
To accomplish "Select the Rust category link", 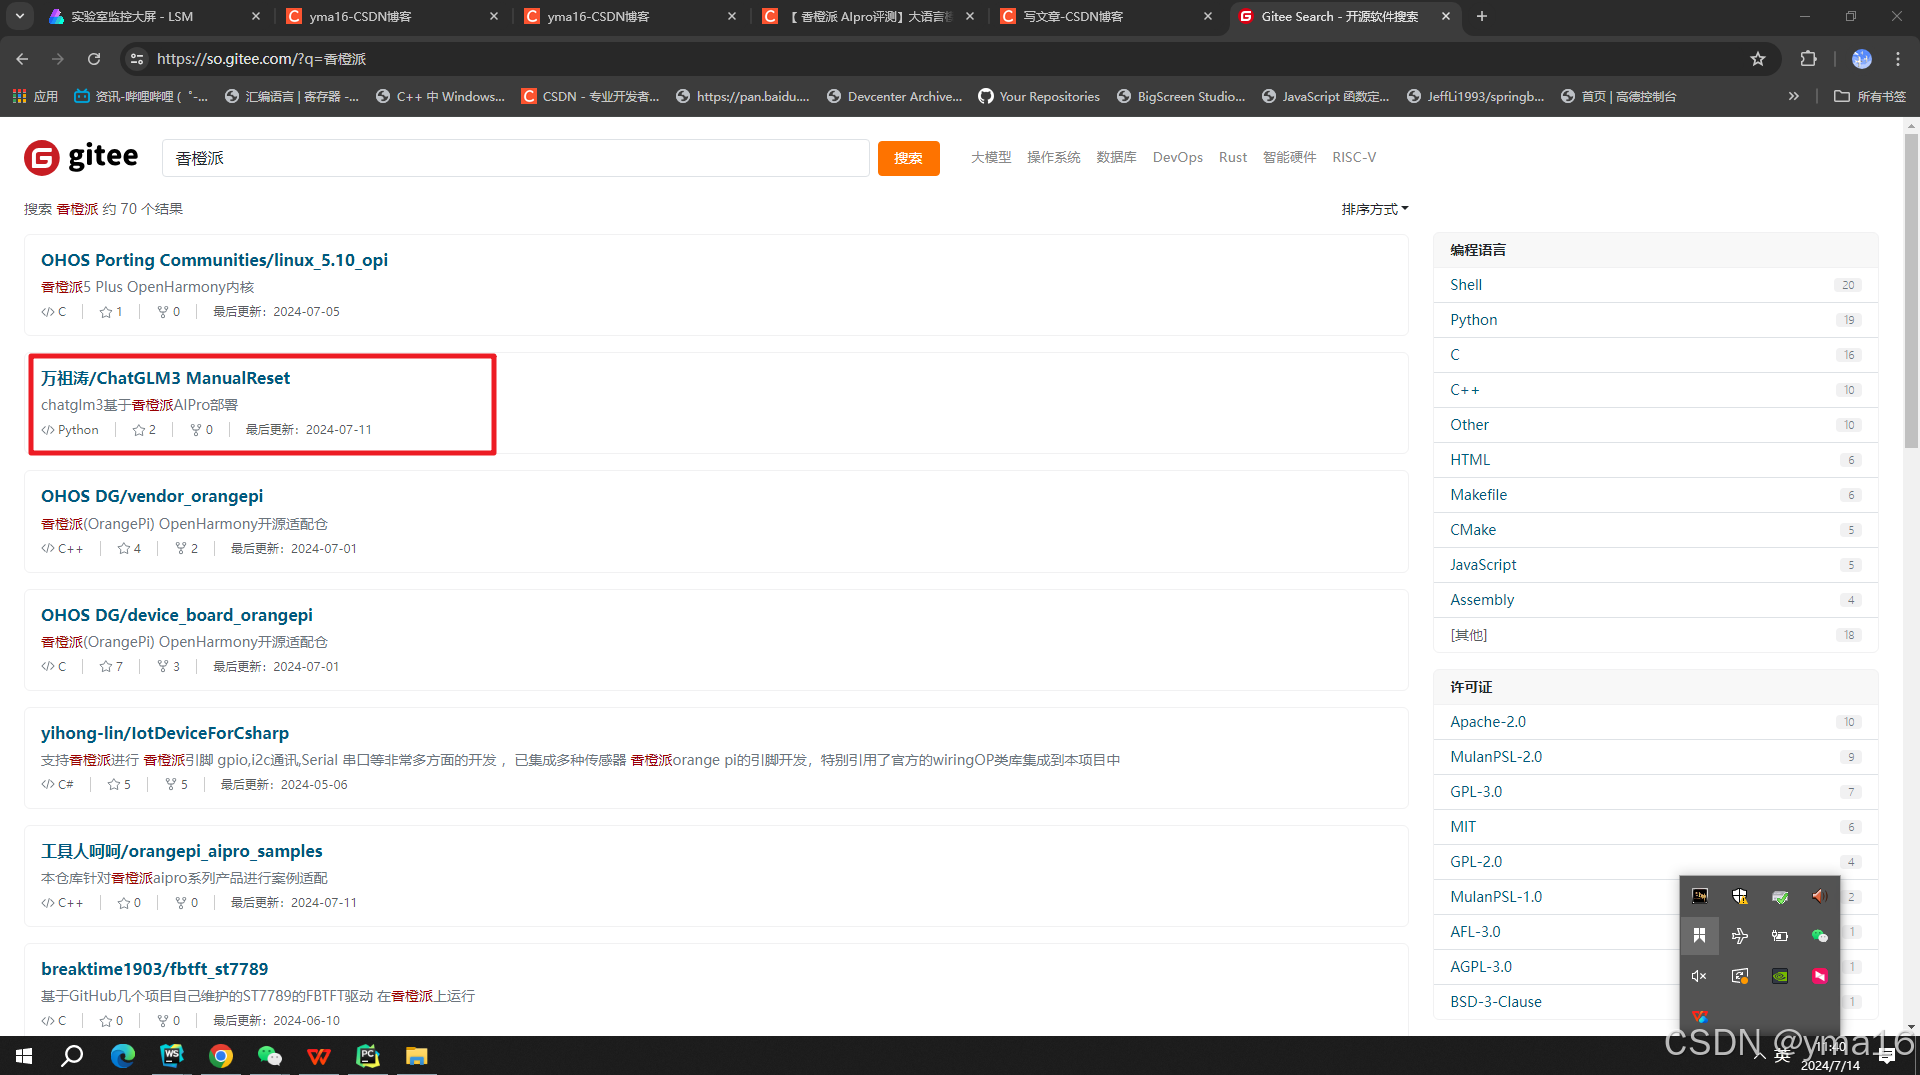I will (1232, 157).
